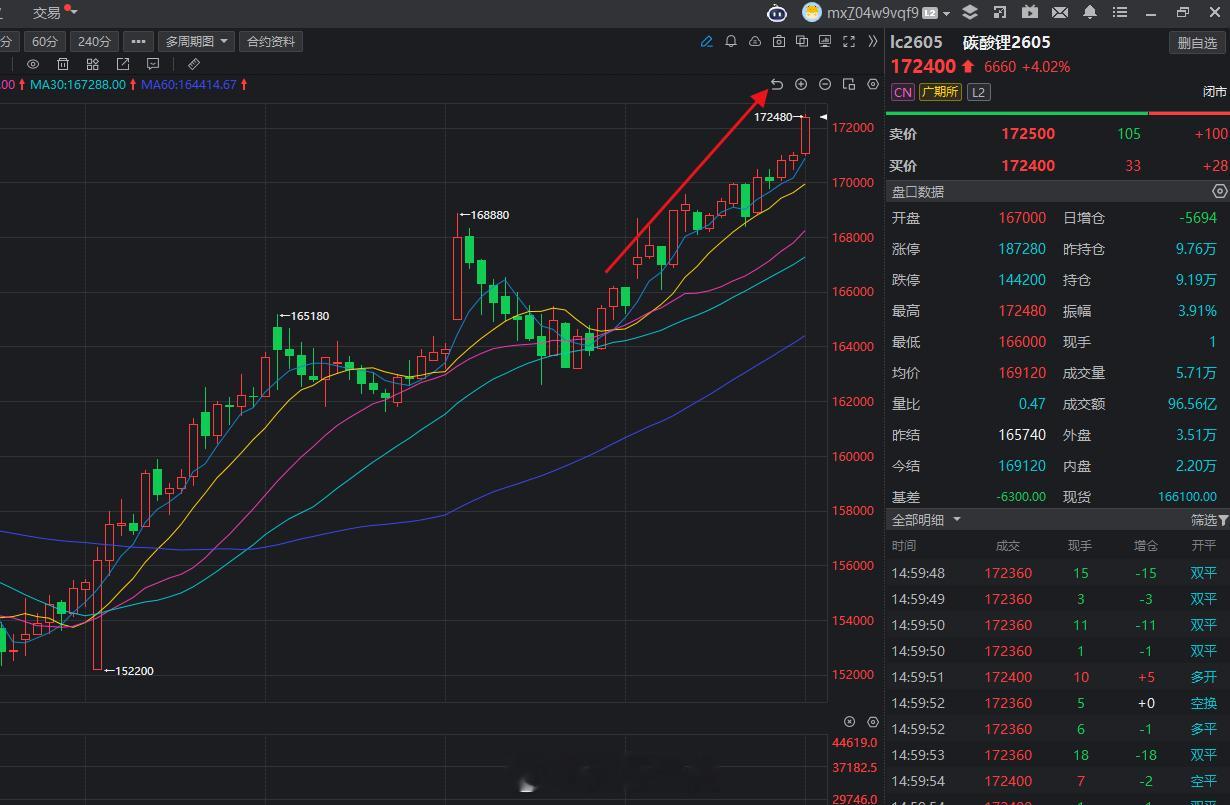Screen dimensions: 1230x805
Task: Click the 168880 peak price label
Action: coord(492,215)
